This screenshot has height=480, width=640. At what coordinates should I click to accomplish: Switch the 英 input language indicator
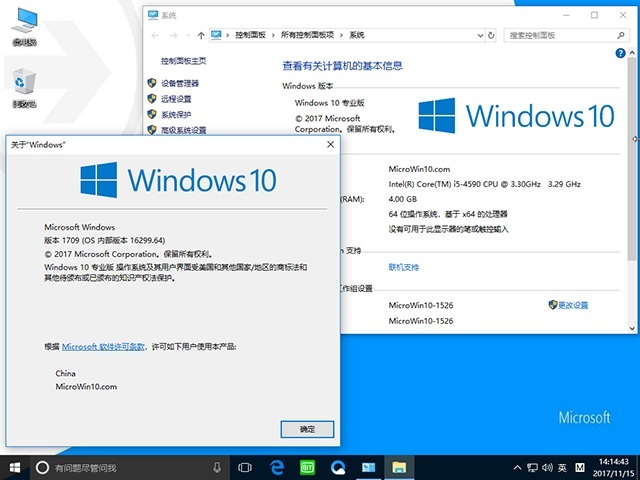pyautogui.click(x=562, y=467)
